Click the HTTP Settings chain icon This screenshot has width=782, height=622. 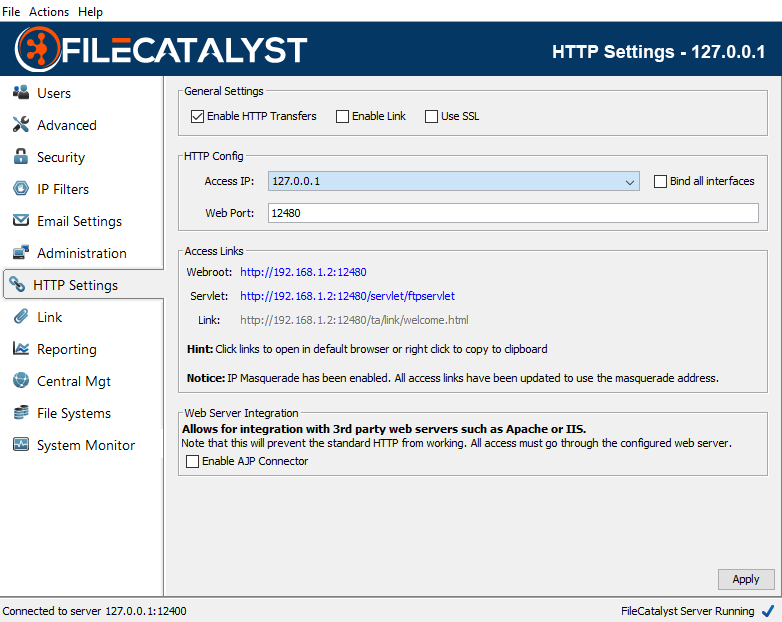17,284
